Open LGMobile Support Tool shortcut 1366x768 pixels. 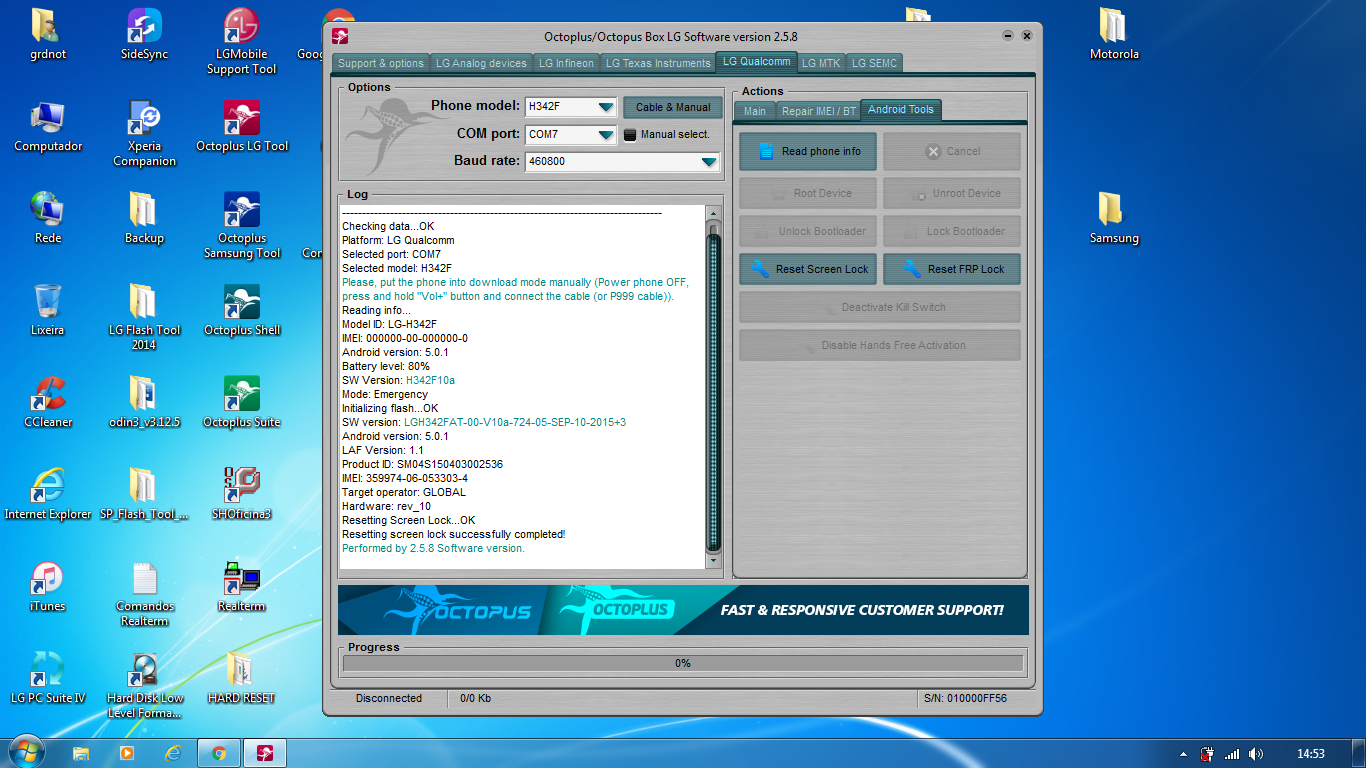coord(242,41)
